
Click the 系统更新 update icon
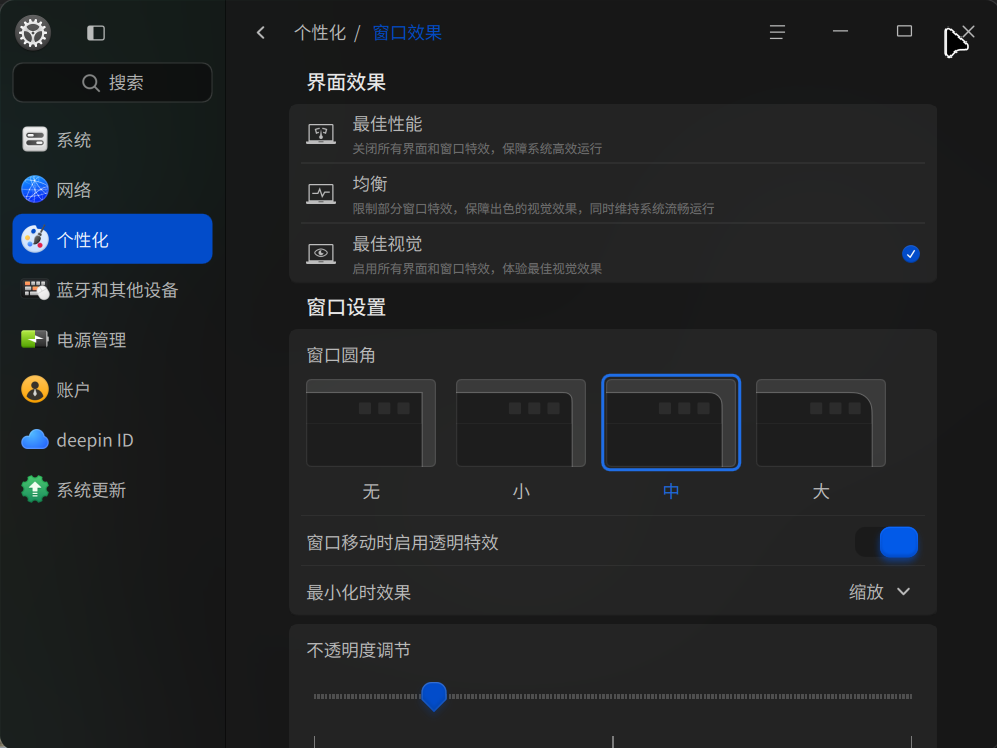pyautogui.click(x=35, y=489)
